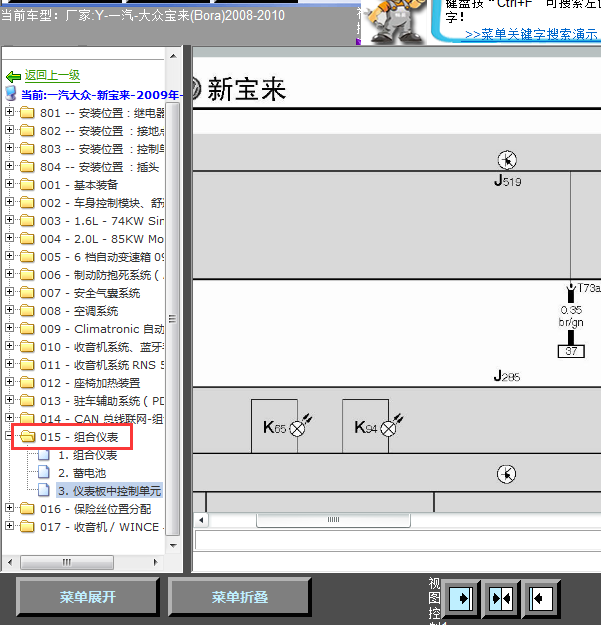The image size is (601, 628).
Task: Click the empty text field below diagram
Action: 398,540
